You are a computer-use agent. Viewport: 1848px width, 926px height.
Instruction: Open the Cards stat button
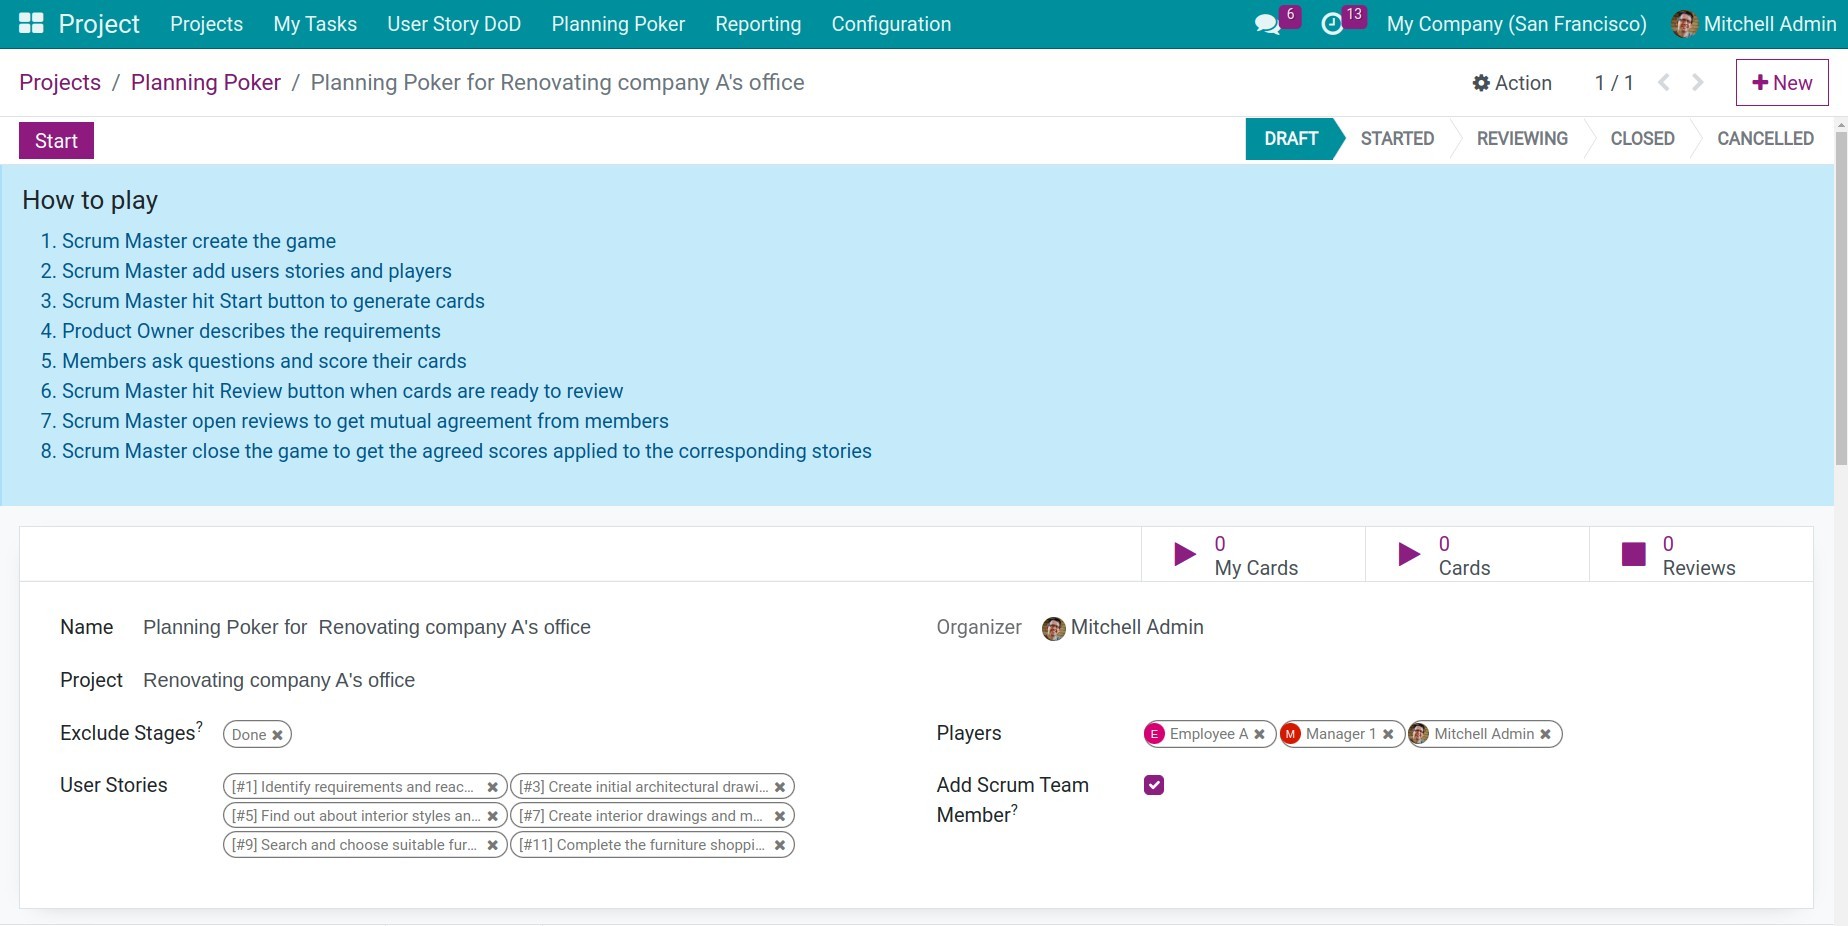tap(1477, 555)
